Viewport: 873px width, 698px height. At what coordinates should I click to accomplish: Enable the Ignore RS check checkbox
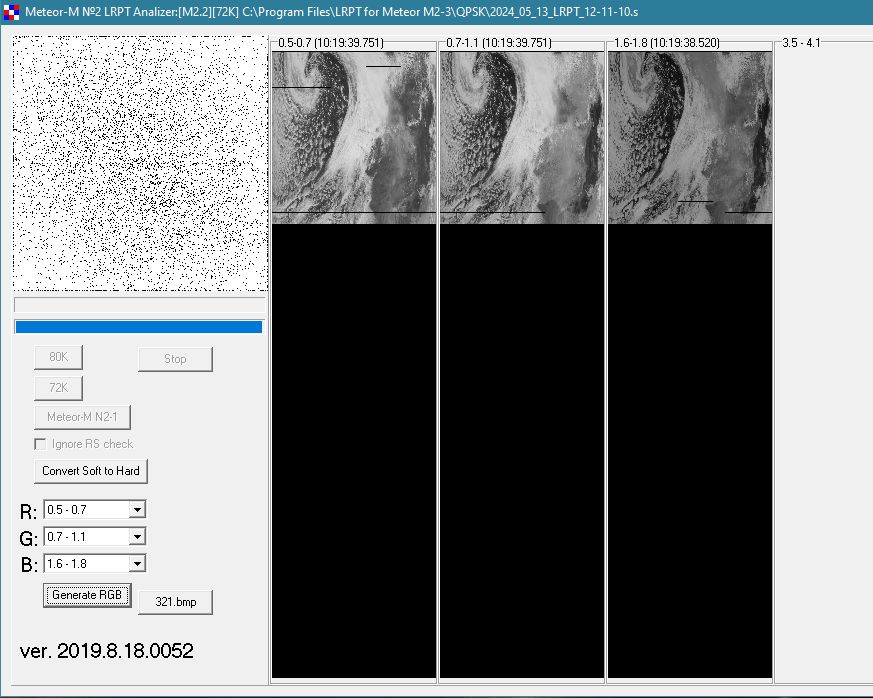(x=41, y=444)
